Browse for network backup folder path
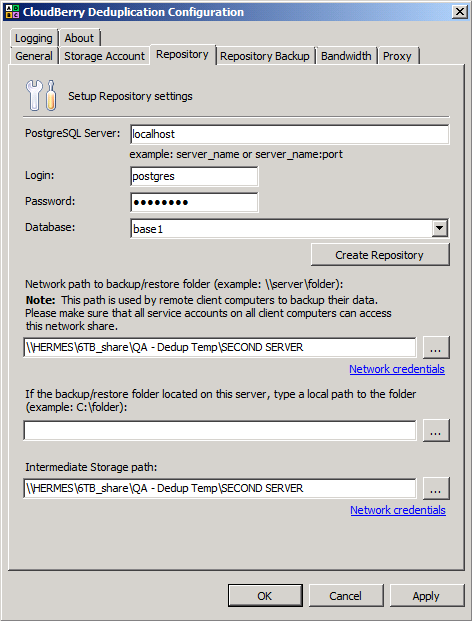This screenshot has height=621, width=472. click(x=436, y=347)
